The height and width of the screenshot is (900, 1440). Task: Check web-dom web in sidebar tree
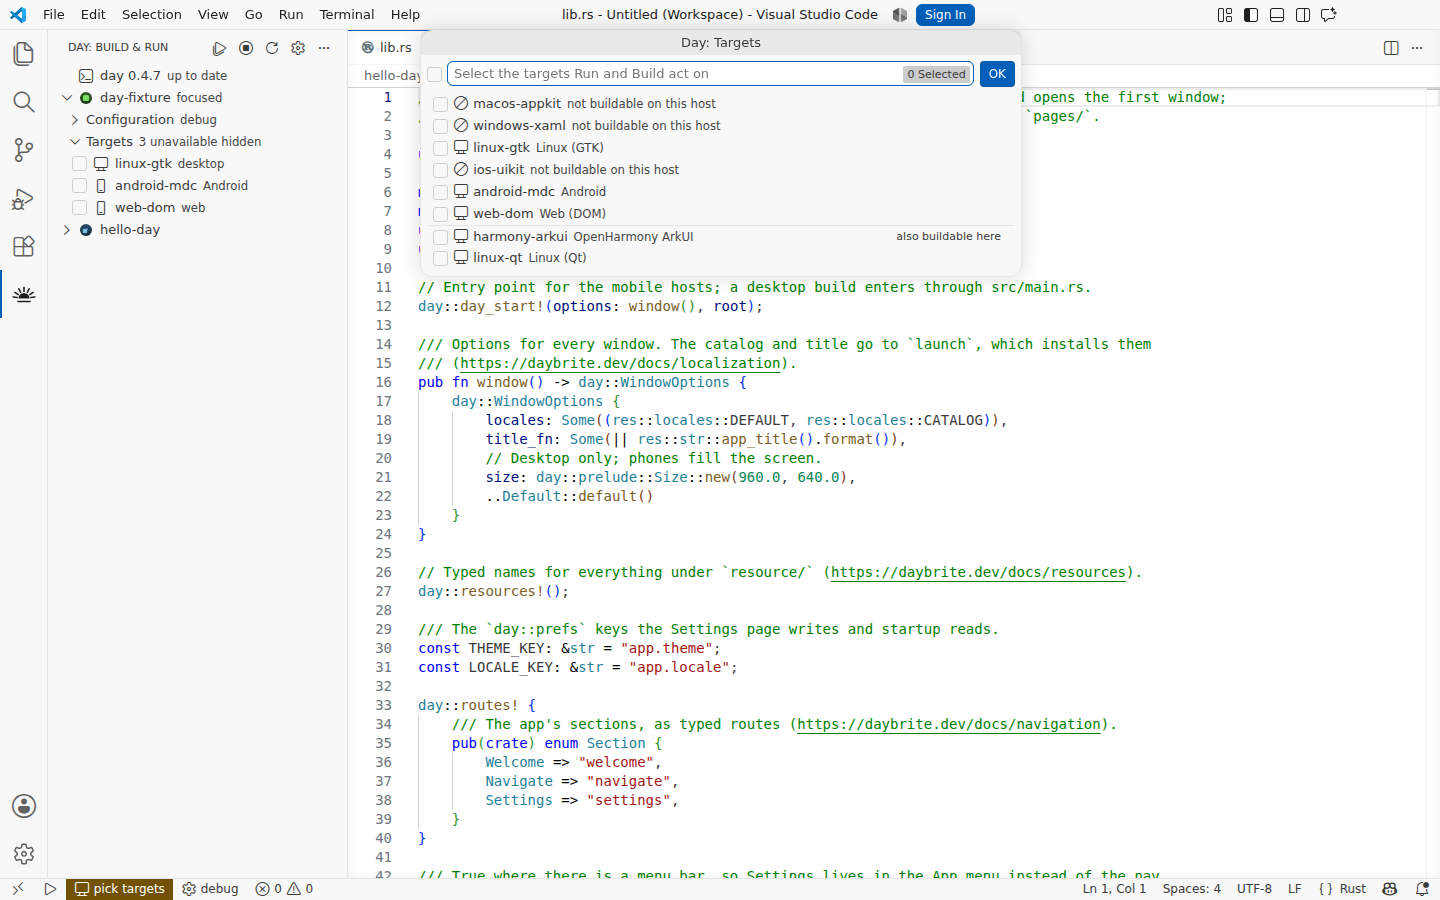tap(80, 208)
